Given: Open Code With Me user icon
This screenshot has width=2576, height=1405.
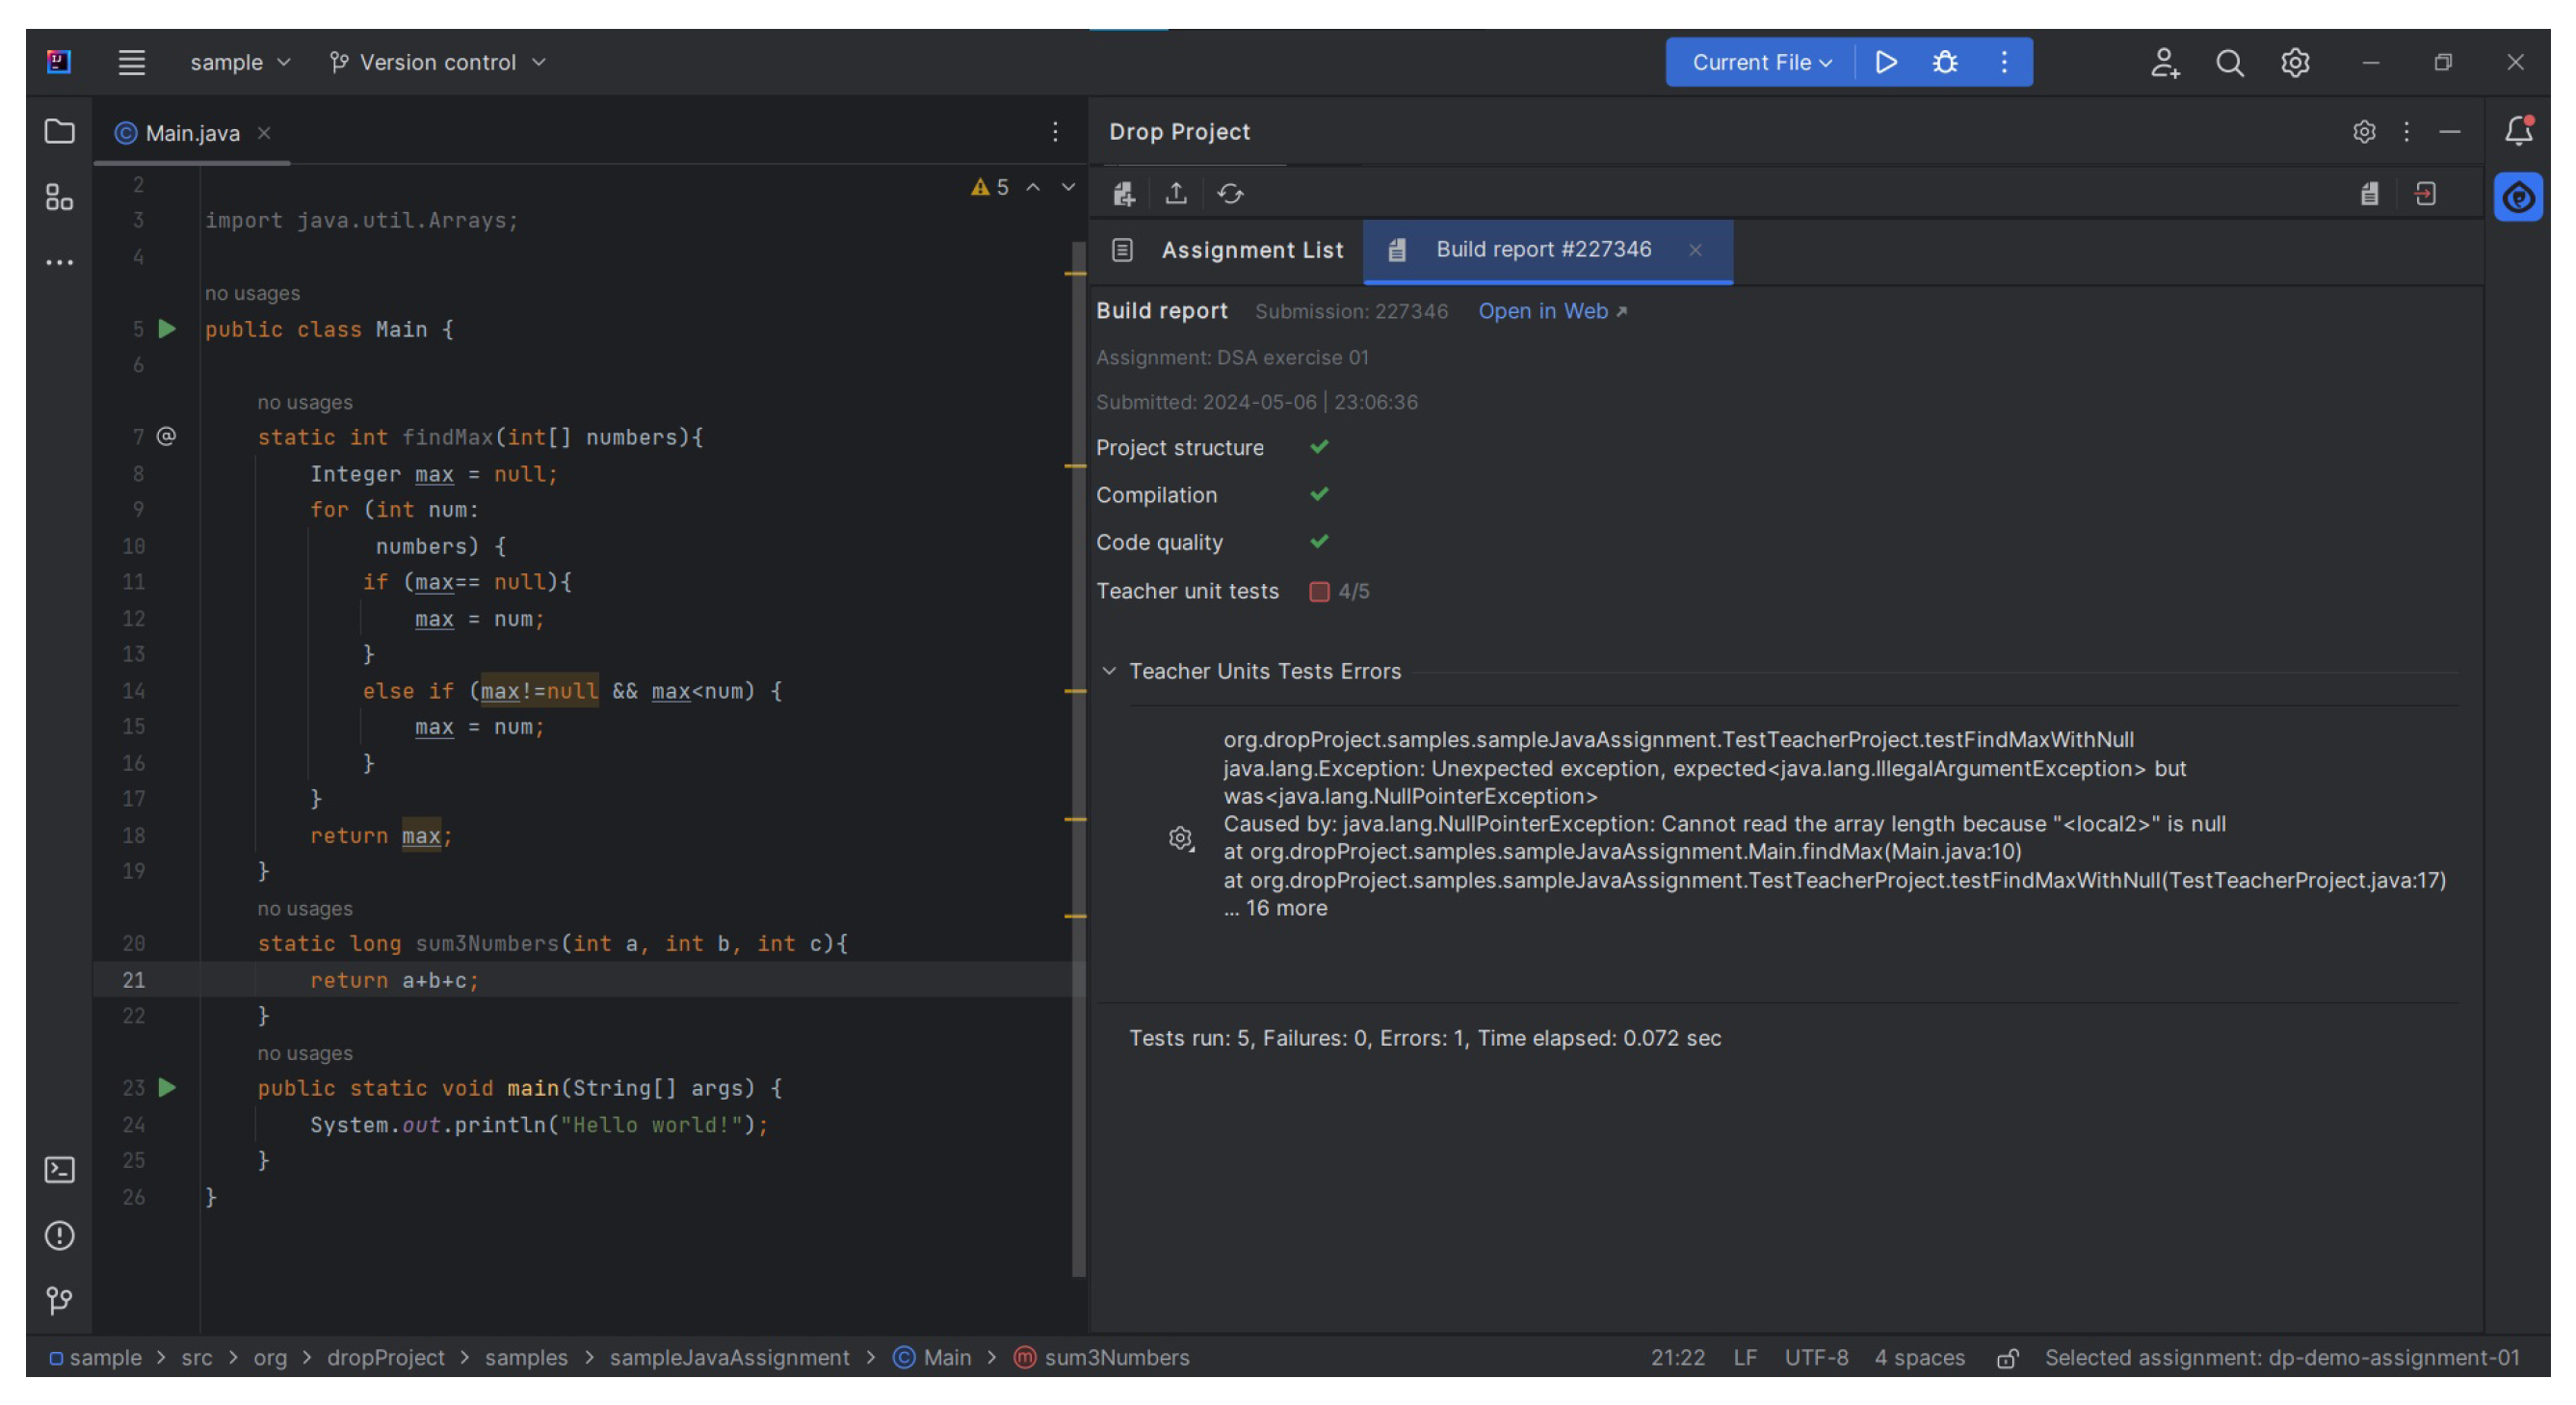Looking at the screenshot, I should (2165, 62).
